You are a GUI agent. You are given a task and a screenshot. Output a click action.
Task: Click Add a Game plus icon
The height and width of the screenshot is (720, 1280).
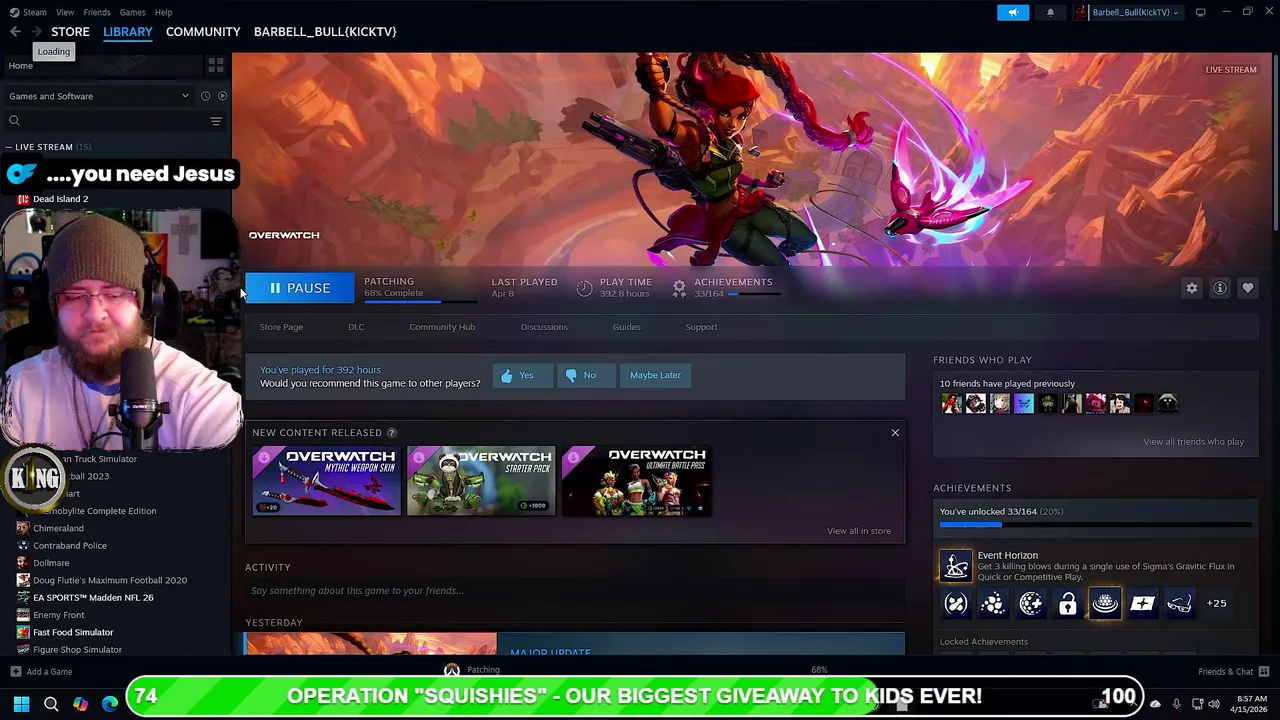[x=15, y=671]
